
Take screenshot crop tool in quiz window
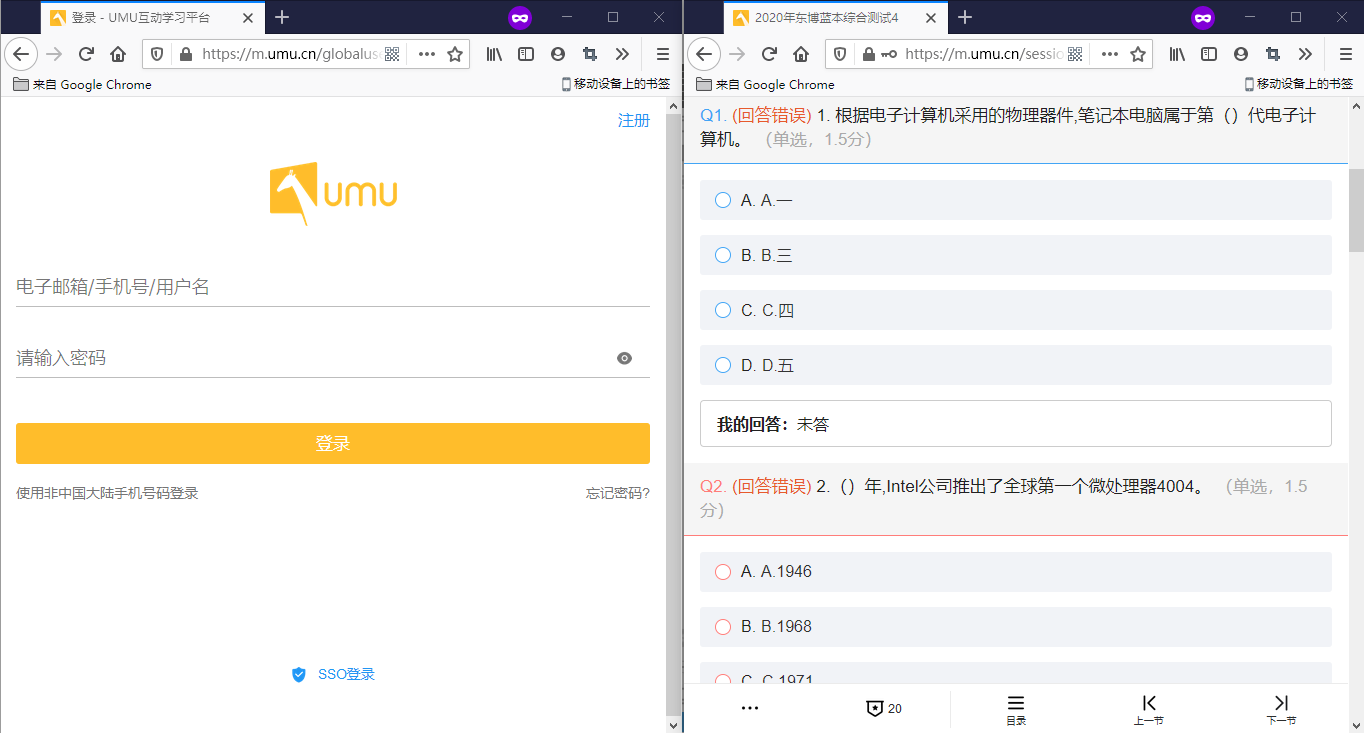(1273, 55)
